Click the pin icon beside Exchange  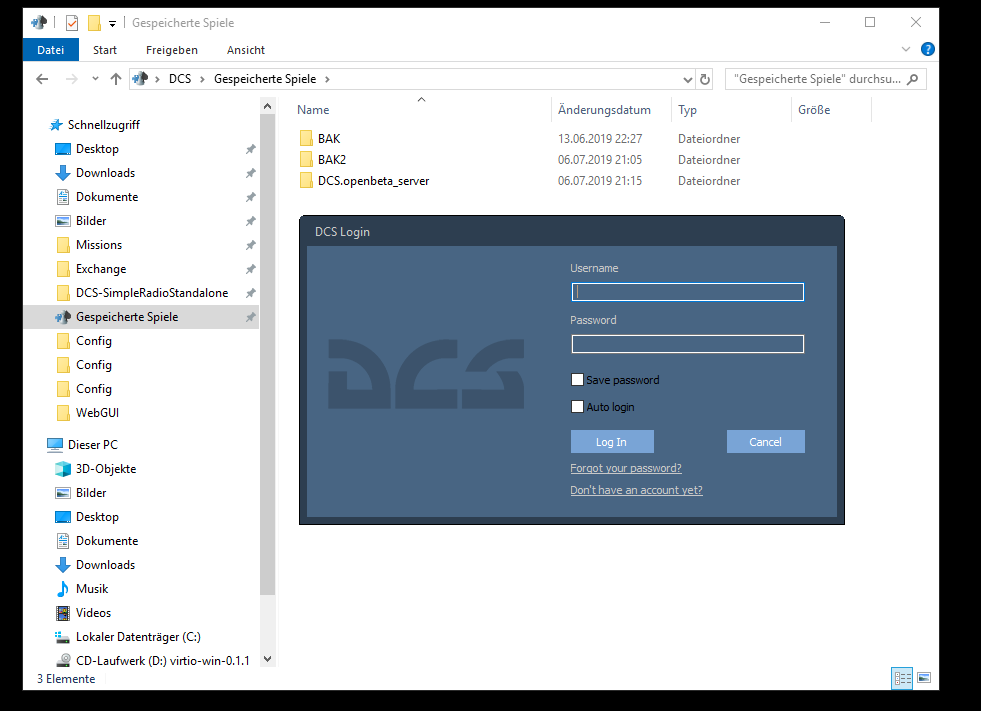pos(250,269)
